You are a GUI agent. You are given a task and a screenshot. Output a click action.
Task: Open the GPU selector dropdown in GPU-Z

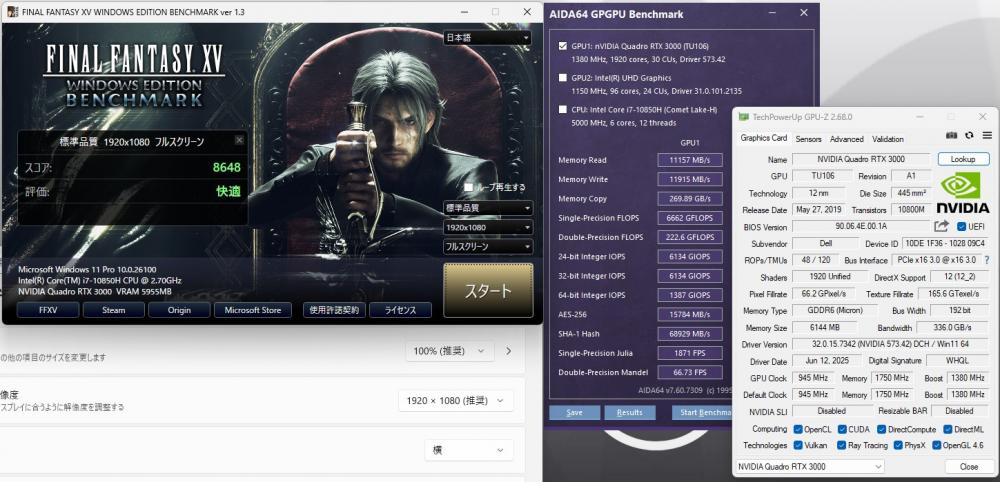[x=809, y=466]
